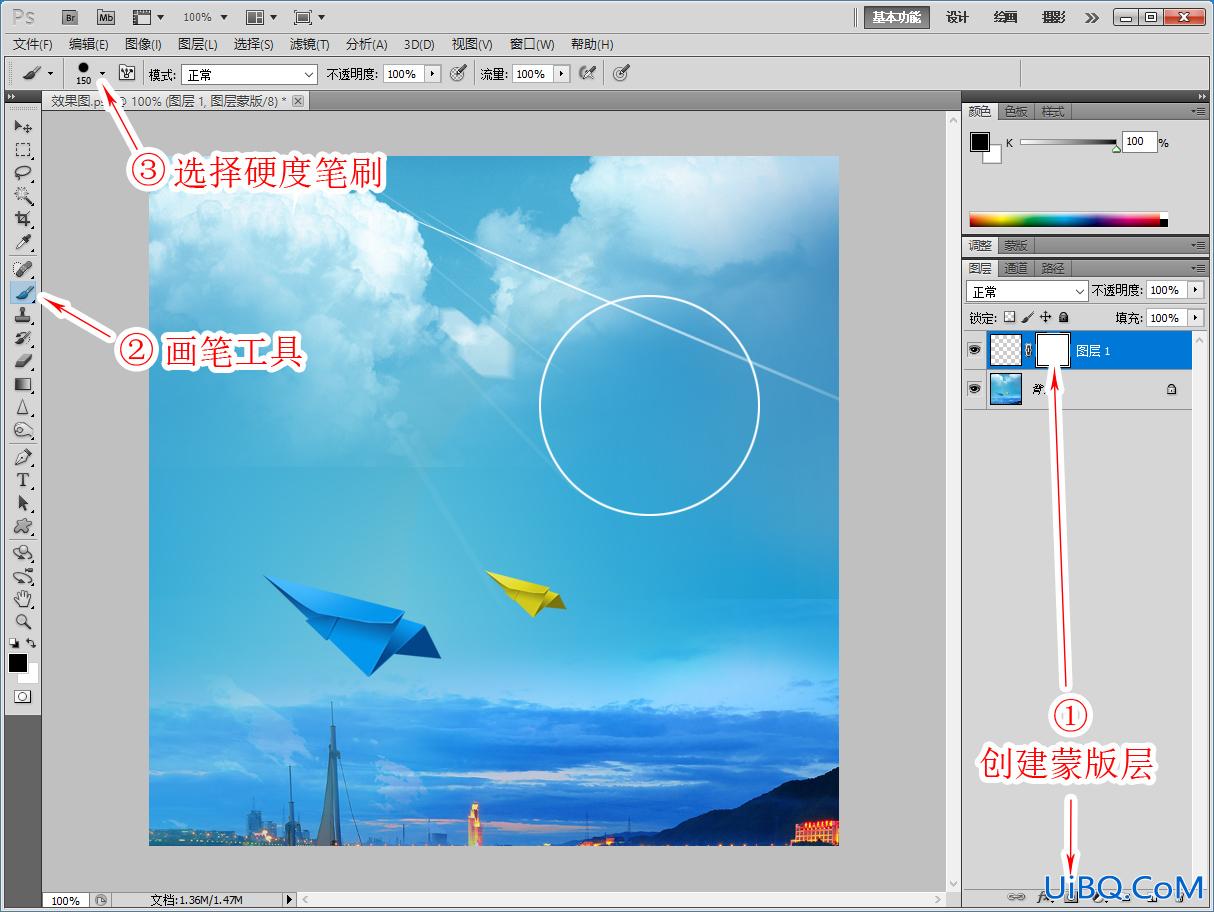The image size is (1214, 912).
Task: Toggle lock image pixels brush icon
Action: click(x=1027, y=317)
